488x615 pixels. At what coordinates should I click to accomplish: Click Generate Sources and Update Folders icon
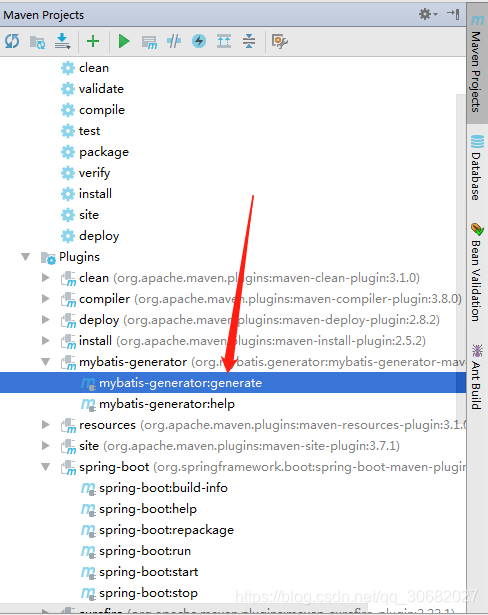[38, 42]
